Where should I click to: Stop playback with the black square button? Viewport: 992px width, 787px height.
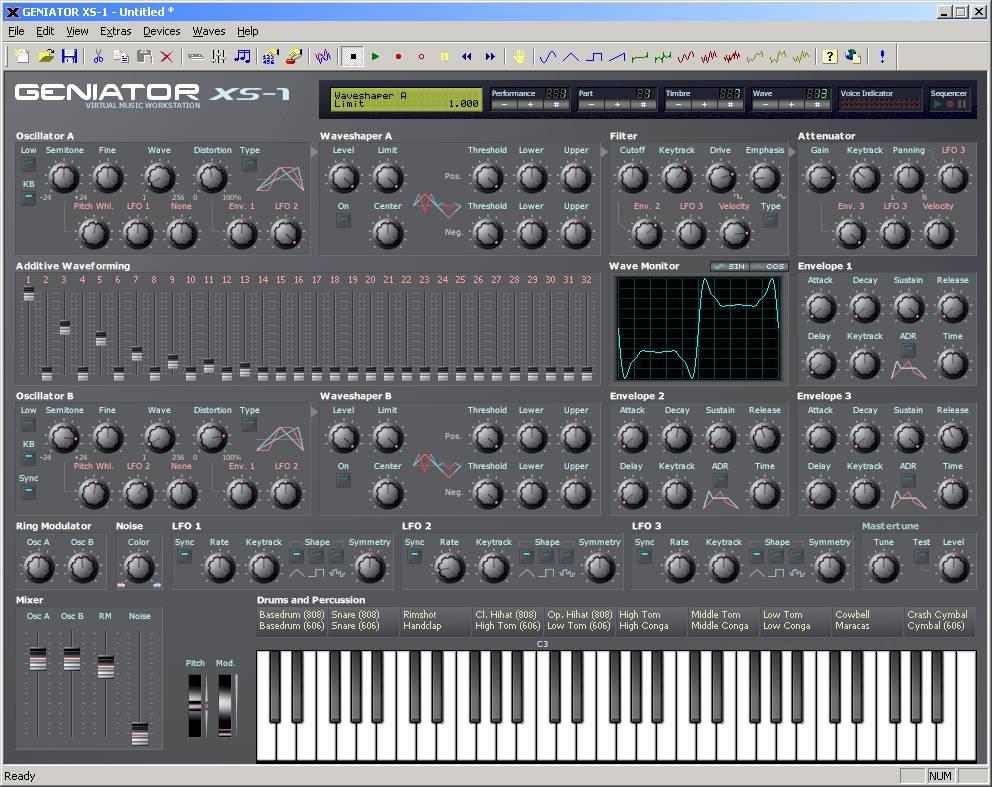353,56
